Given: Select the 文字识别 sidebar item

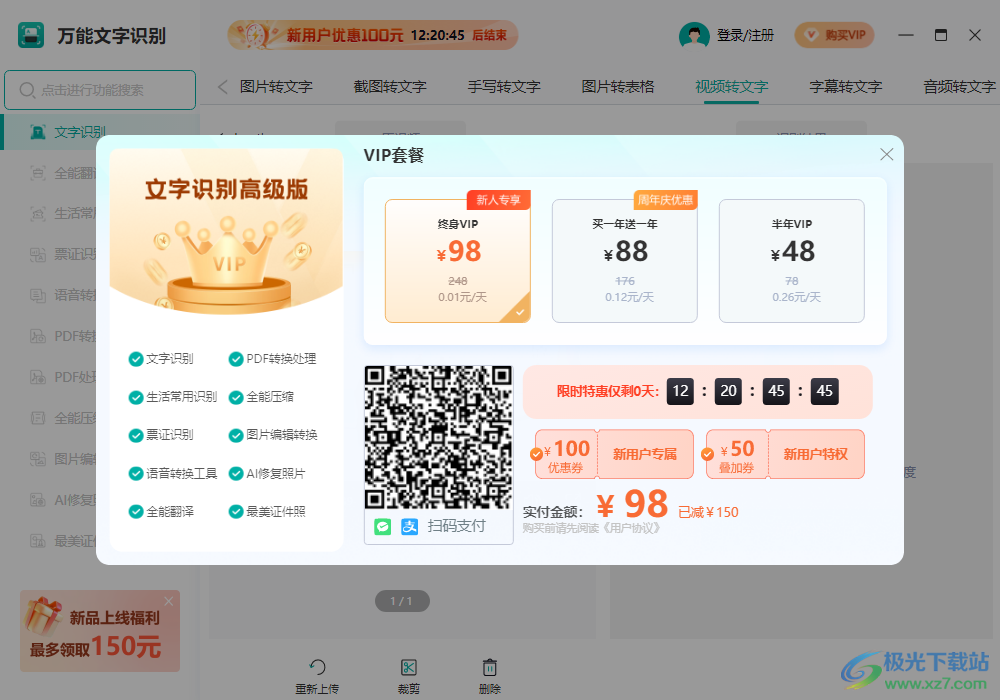Looking at the screenshot, I should [100, 132].
